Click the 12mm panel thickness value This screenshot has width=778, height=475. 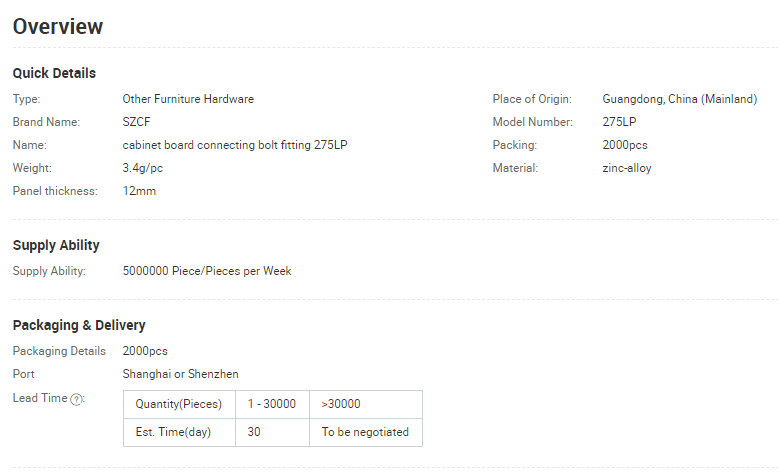(139, 191)
